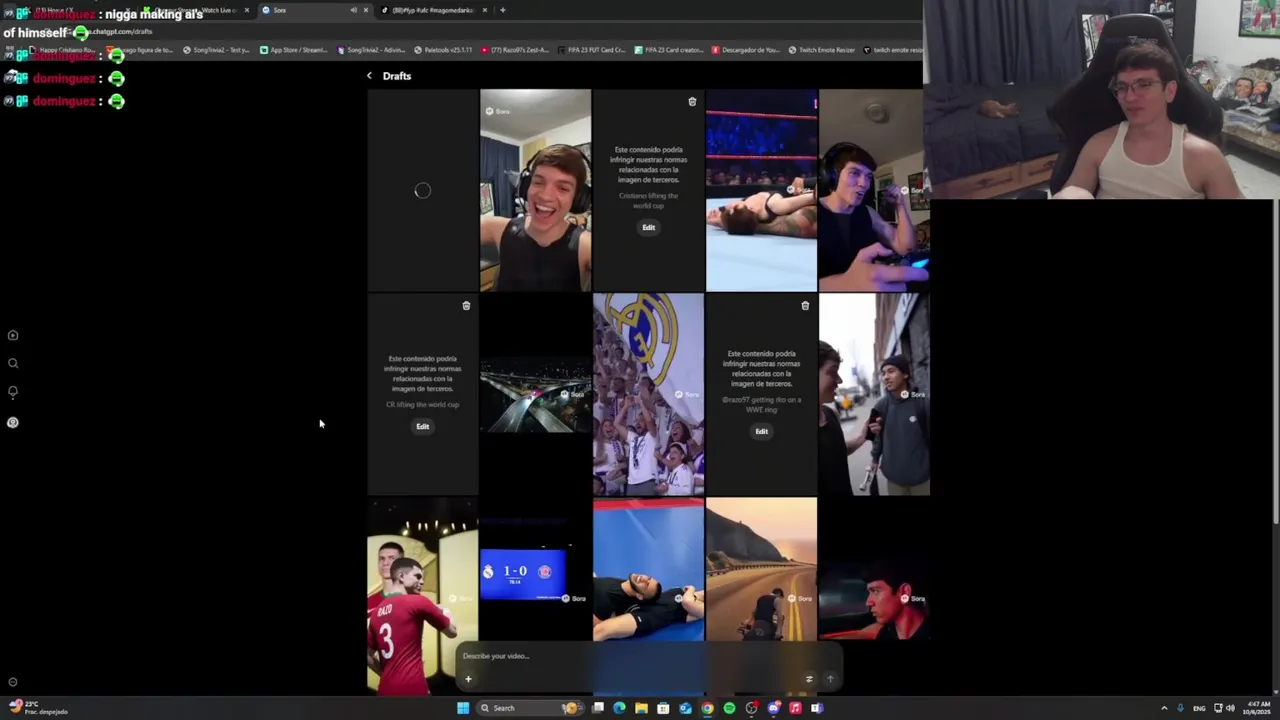Open the clock showing 4:47 AM
1280x720 pixels.
coord(1257,708)
